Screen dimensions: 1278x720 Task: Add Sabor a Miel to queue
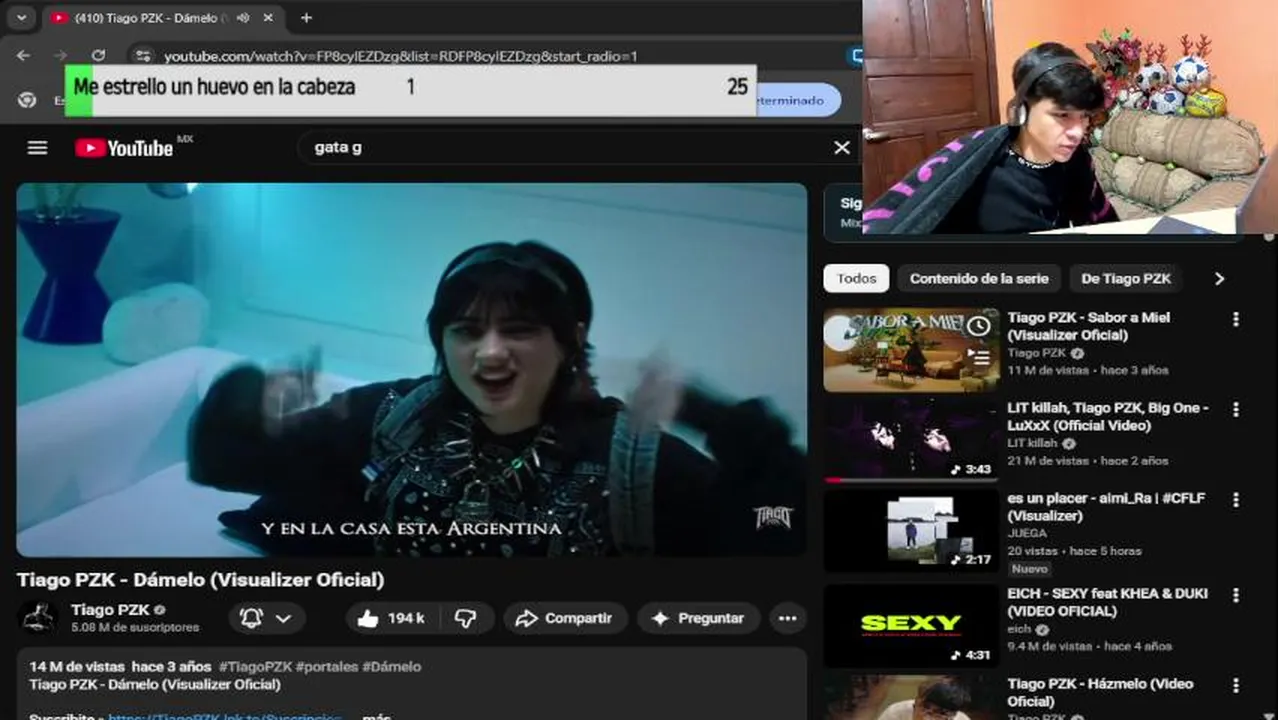tap(979, 356)
